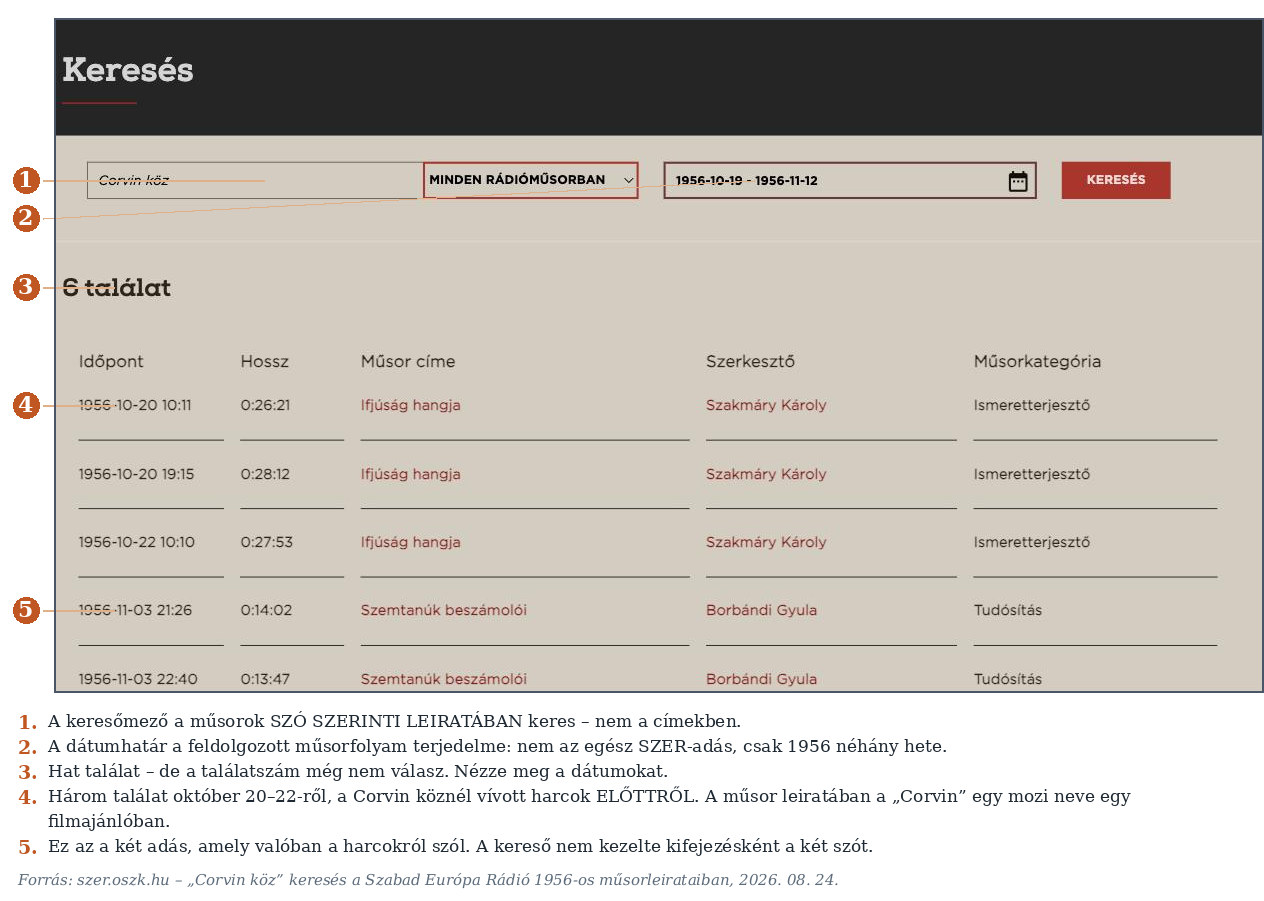Select editor Borbándi Gyula in 22:40 row
This screenshot has width=1264, height=901.
click(x=761, y=679)
